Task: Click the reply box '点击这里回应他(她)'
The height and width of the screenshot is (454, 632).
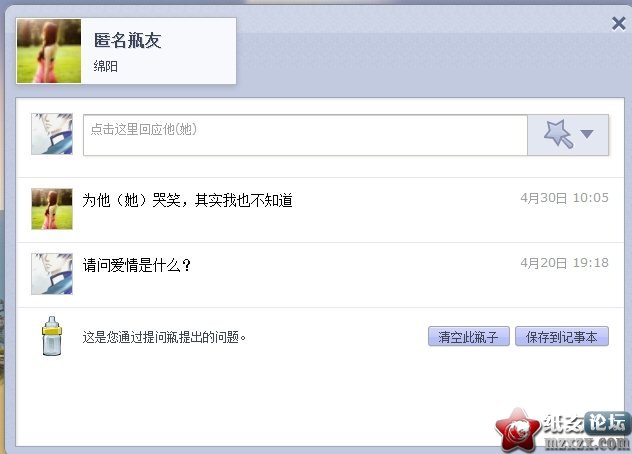Action: point(305,135)
